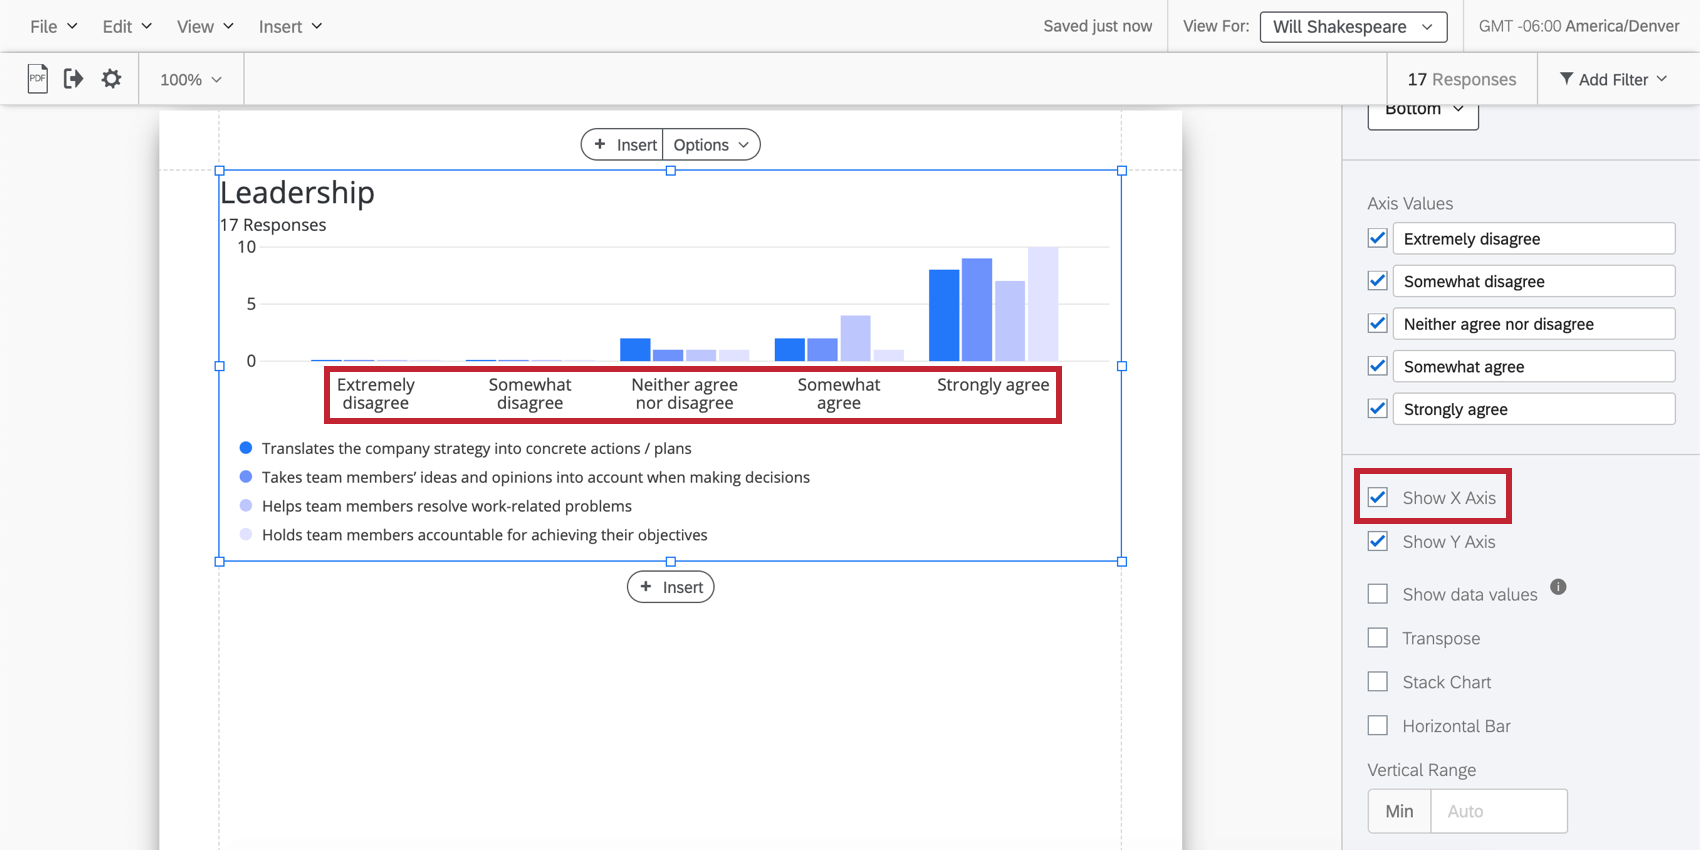Open the Options dropdown above the chart
The width and height of the screenshot is (1700, 850).
[711, 145]
